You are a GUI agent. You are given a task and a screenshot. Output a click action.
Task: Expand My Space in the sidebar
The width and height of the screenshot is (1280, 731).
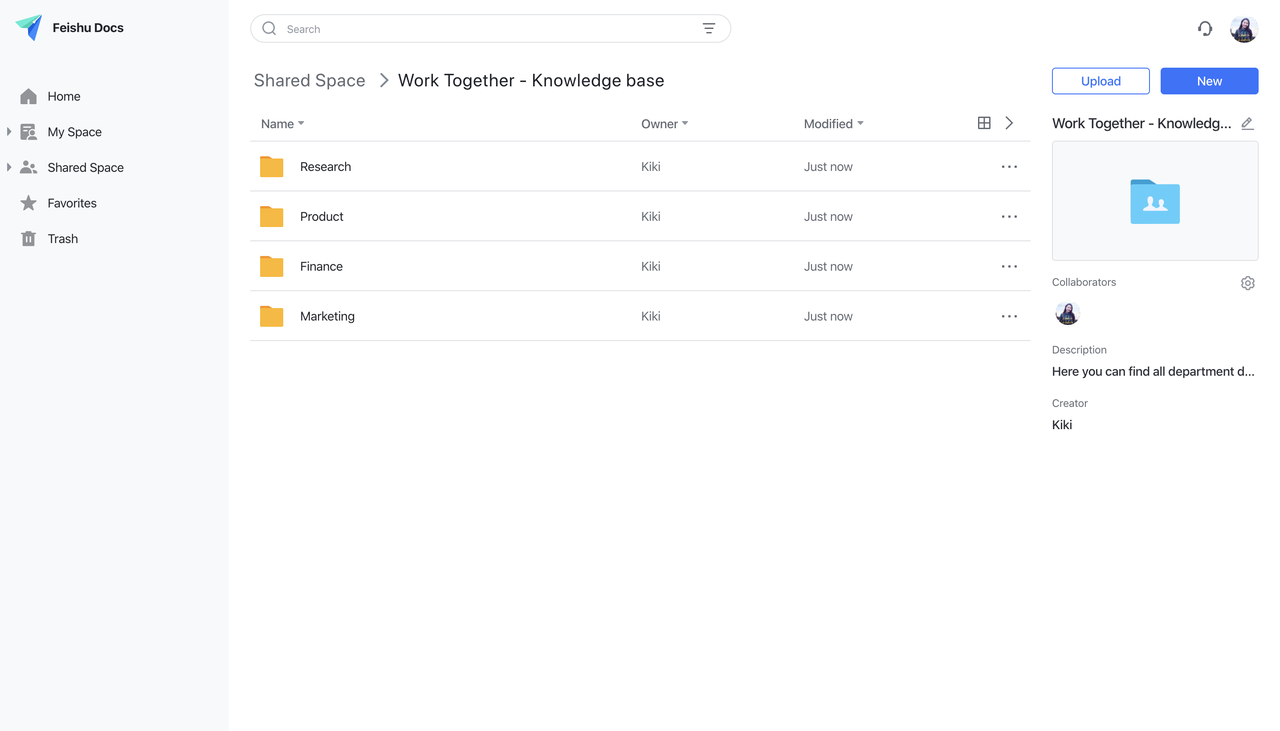(10, 131)
